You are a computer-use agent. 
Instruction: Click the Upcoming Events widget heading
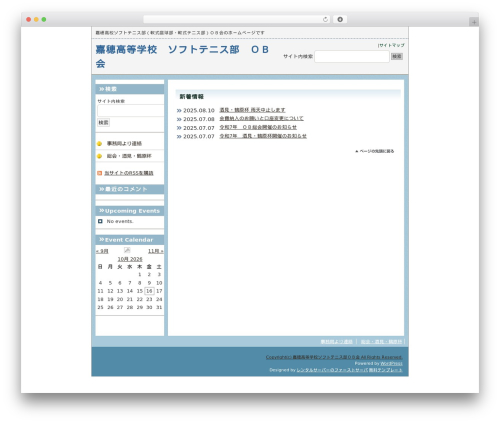(x=130, y=211)
